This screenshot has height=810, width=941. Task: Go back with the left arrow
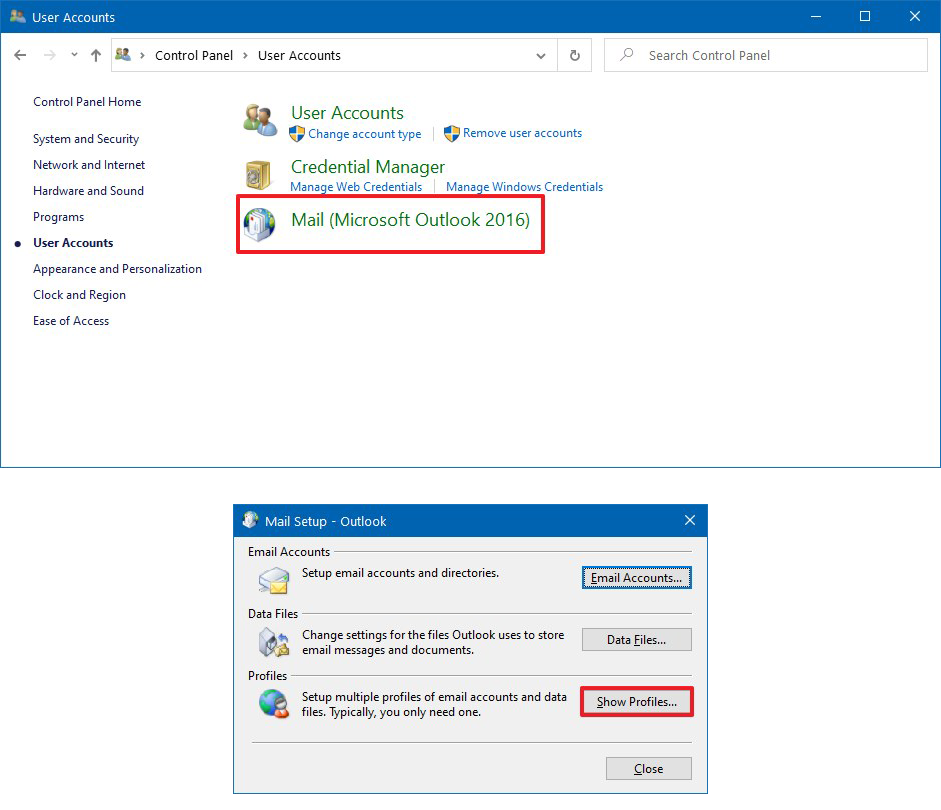[20, 55]
